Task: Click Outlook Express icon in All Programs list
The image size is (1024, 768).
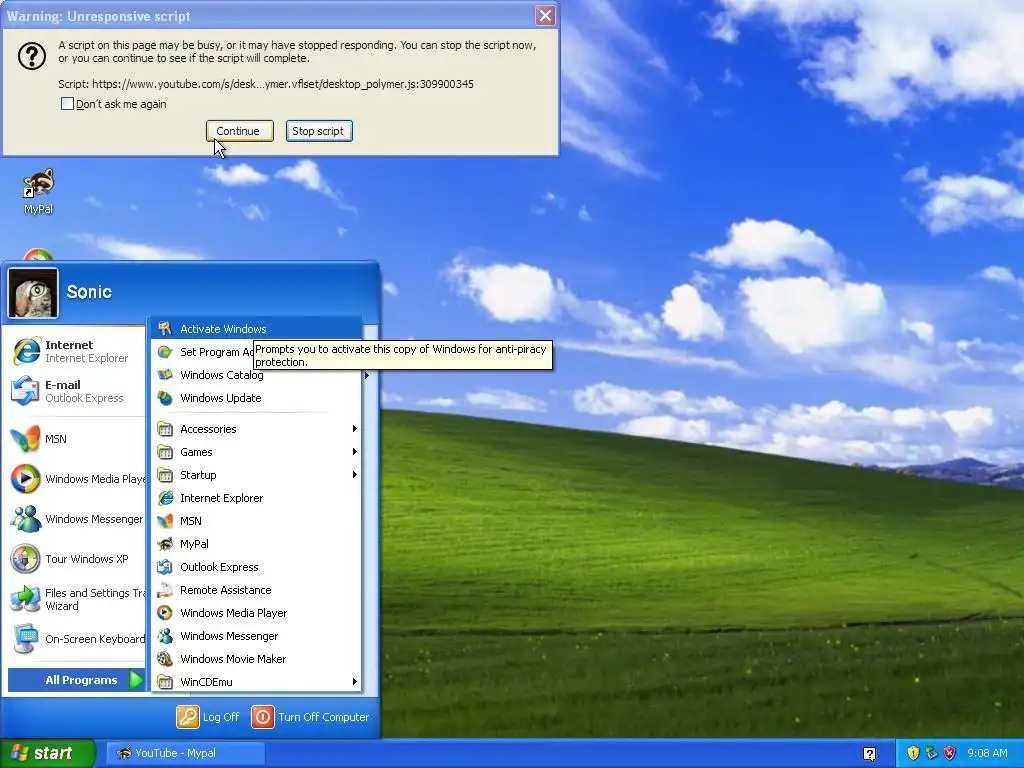Action: tap(165, 567)
